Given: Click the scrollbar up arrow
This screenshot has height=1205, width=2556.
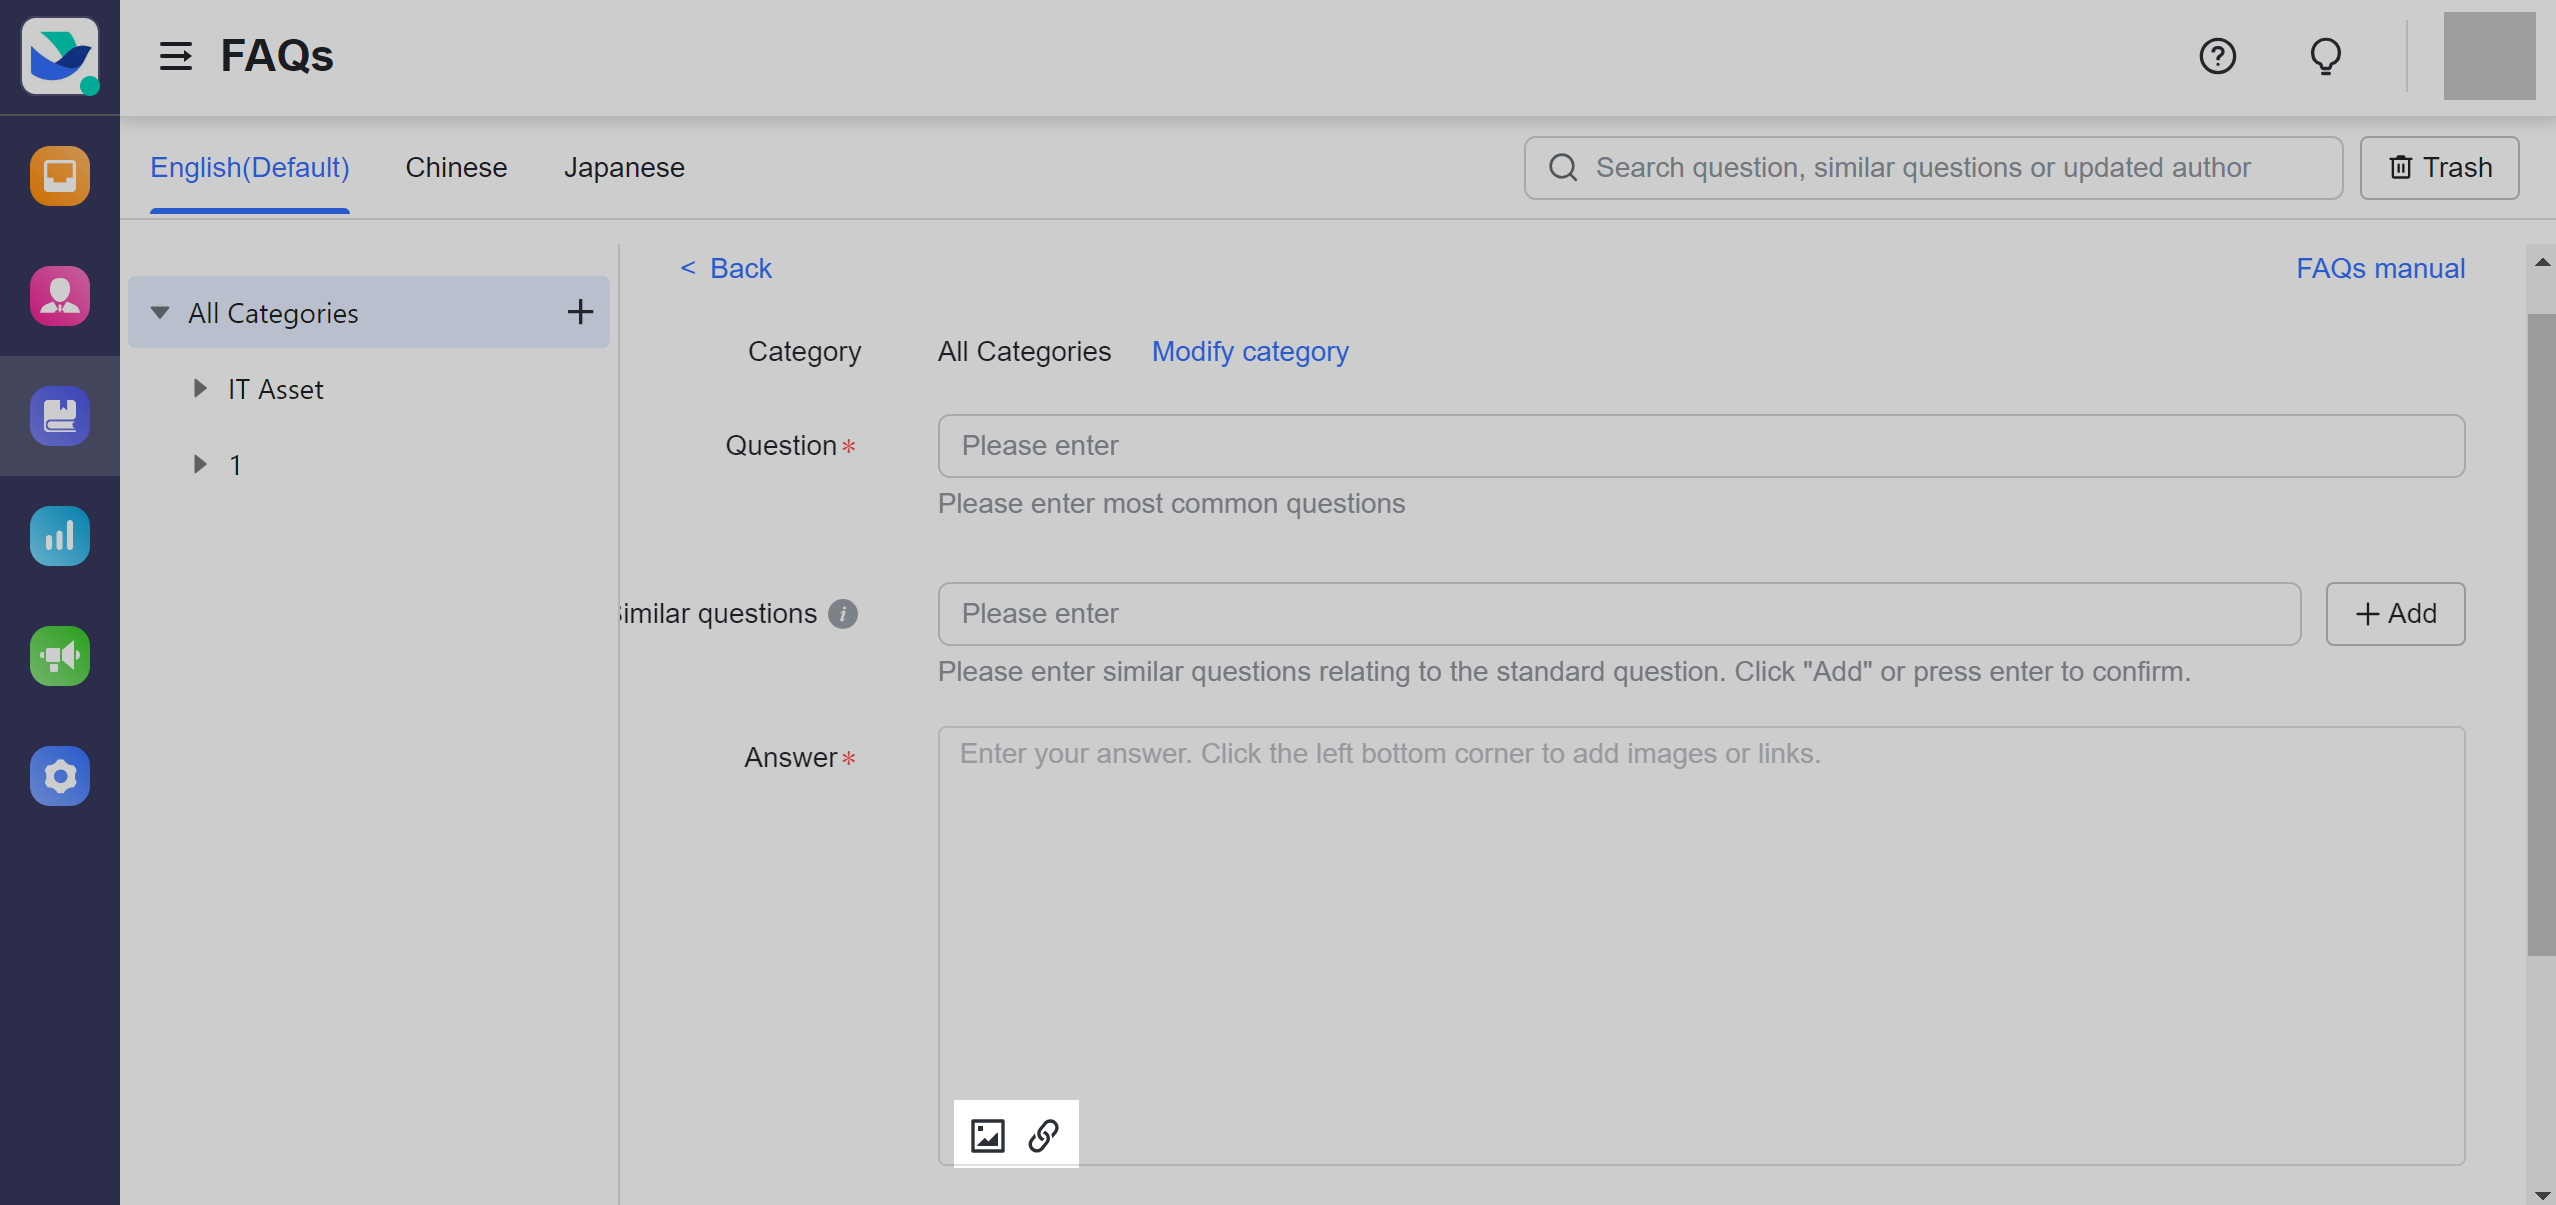Looking at the screenshot, I should click(x=2541, y=262).
